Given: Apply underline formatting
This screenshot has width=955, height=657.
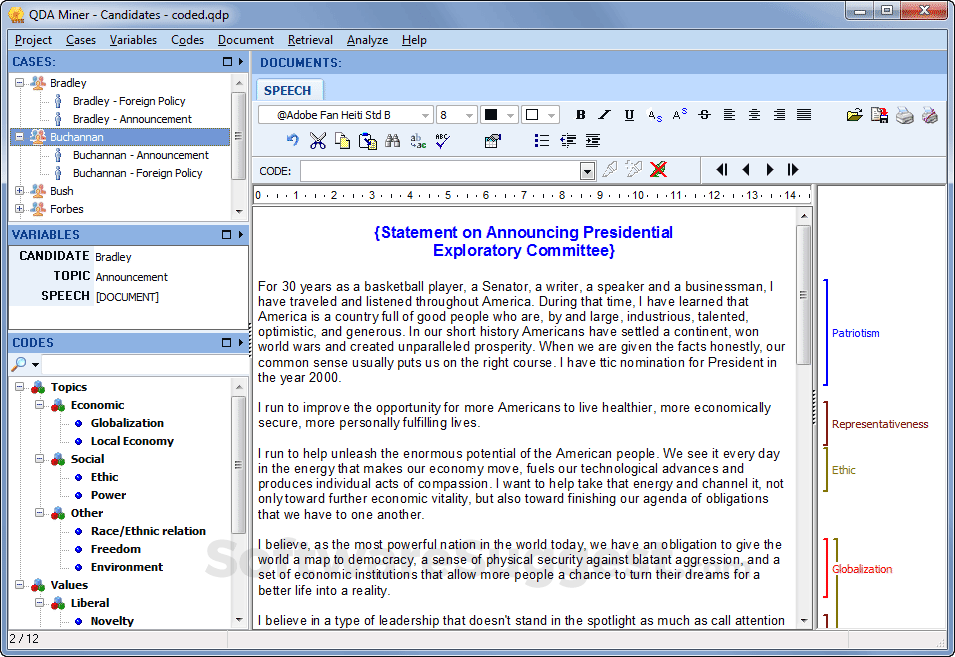Looking at the screenshot, I should pos(629,115).
